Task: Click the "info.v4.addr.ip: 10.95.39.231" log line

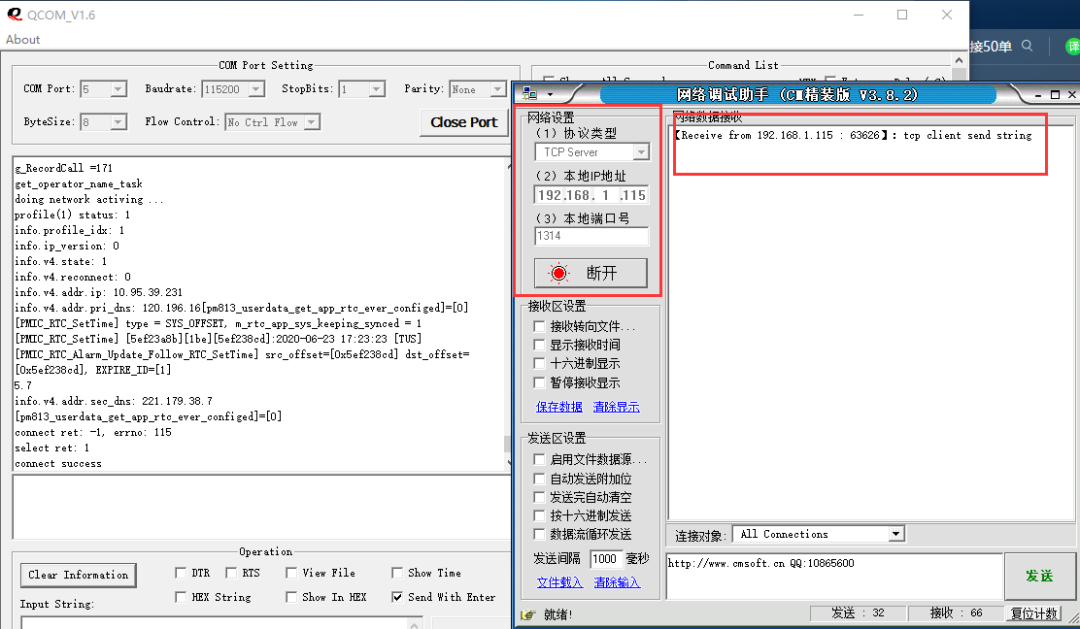Action: [x=98, y=292]
